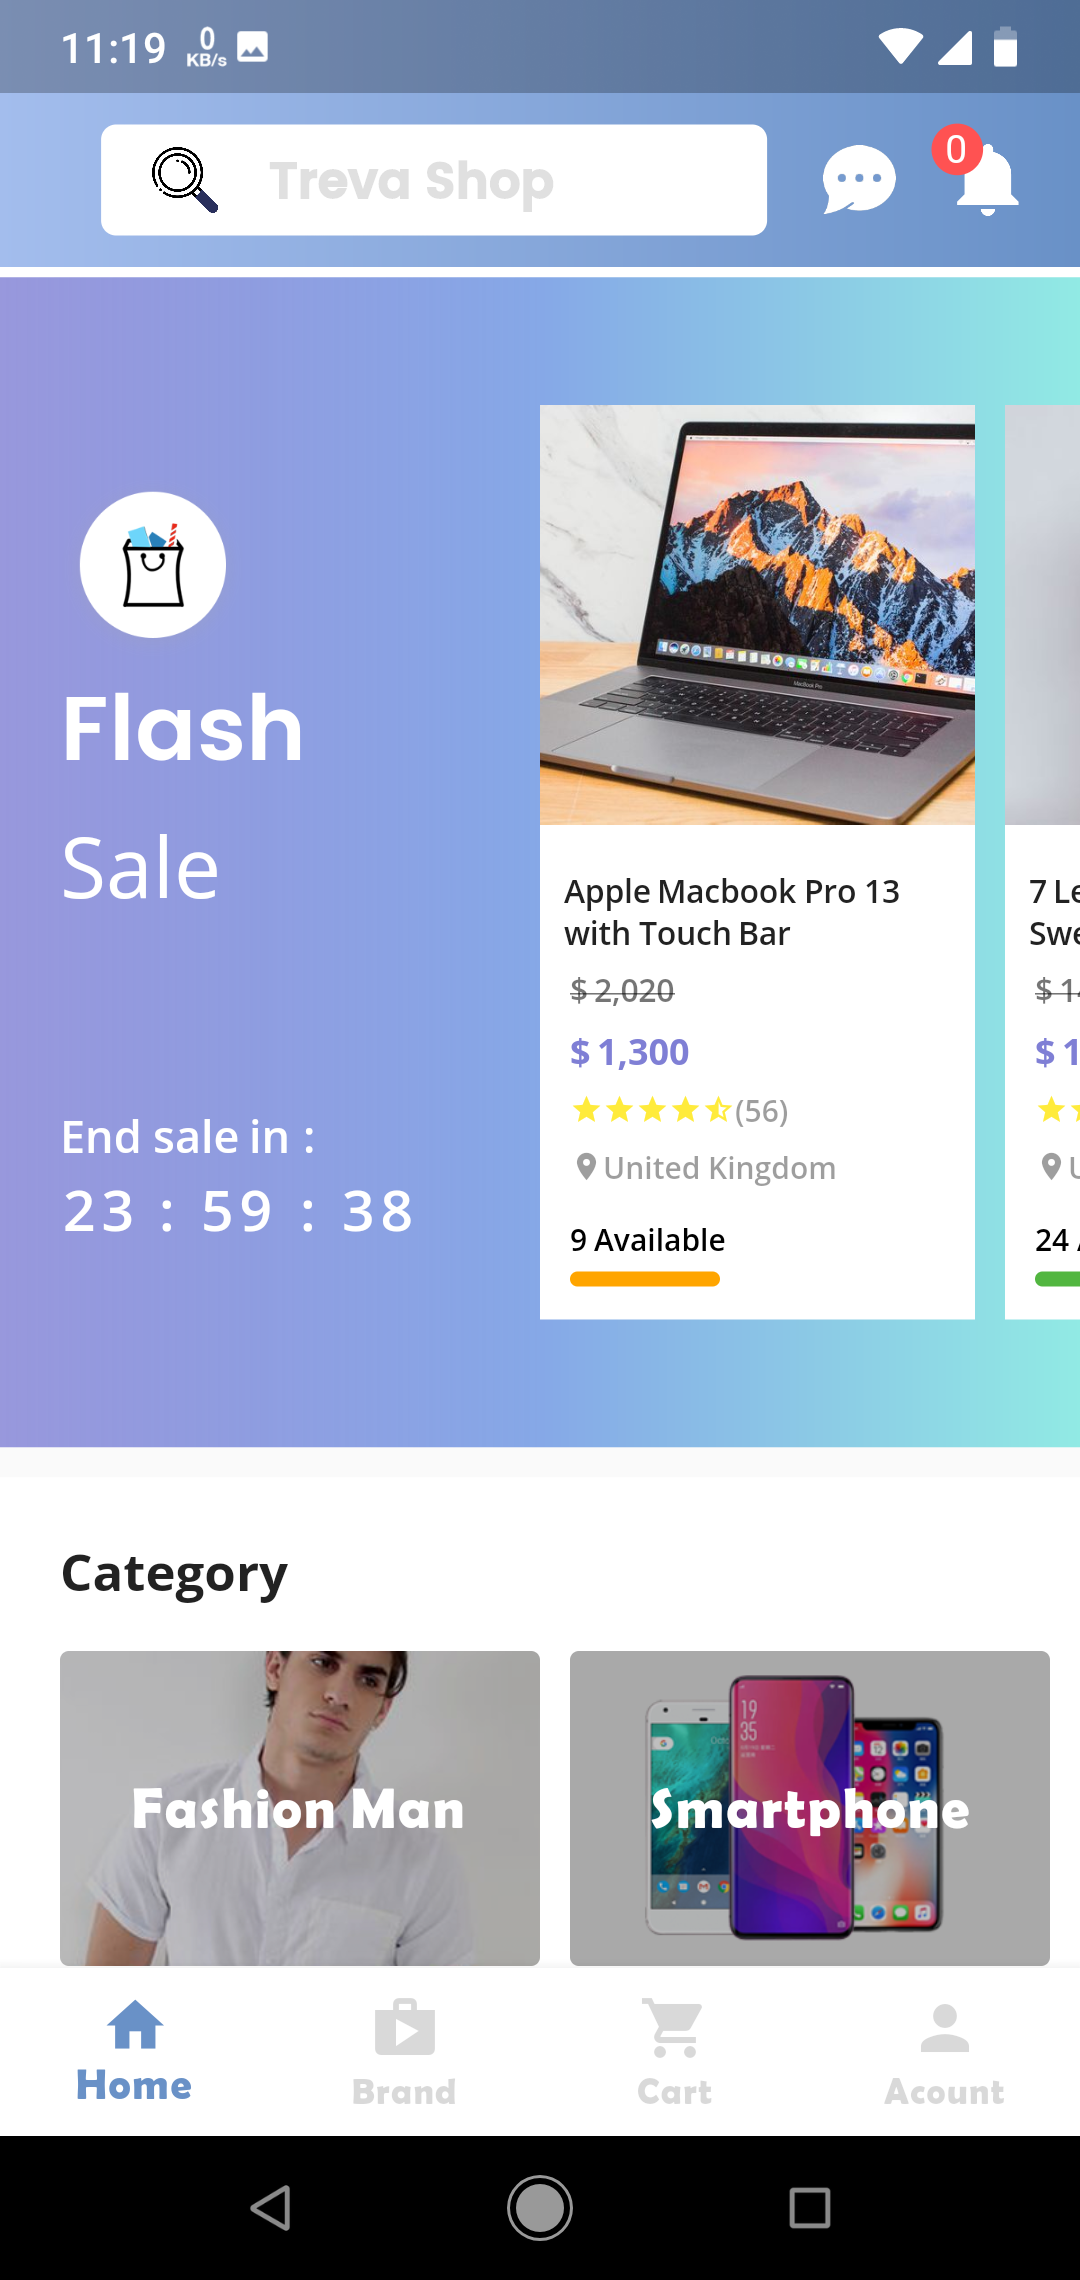This screenshot has width=1080, height=2280.
Task: Open Account from the bottom navigation
Action: [x=943, y=2040]
